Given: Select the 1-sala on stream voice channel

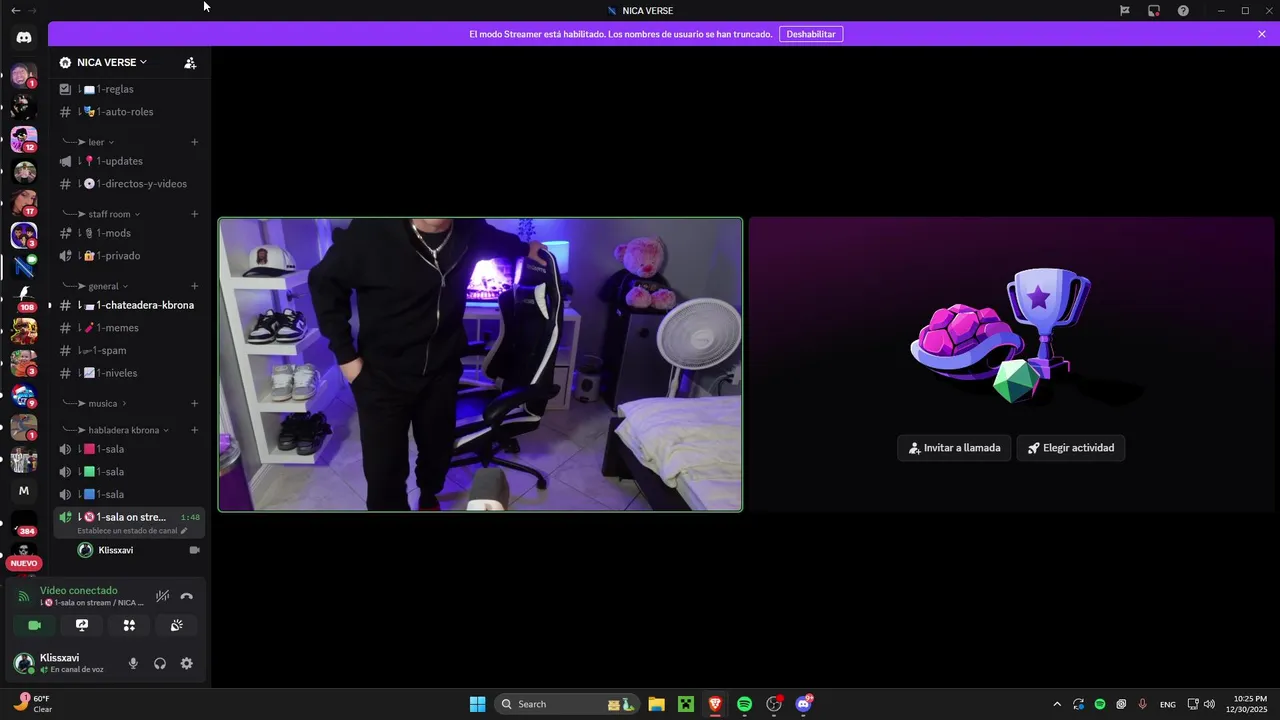Looking at the screenshot, I should point(130,523).
